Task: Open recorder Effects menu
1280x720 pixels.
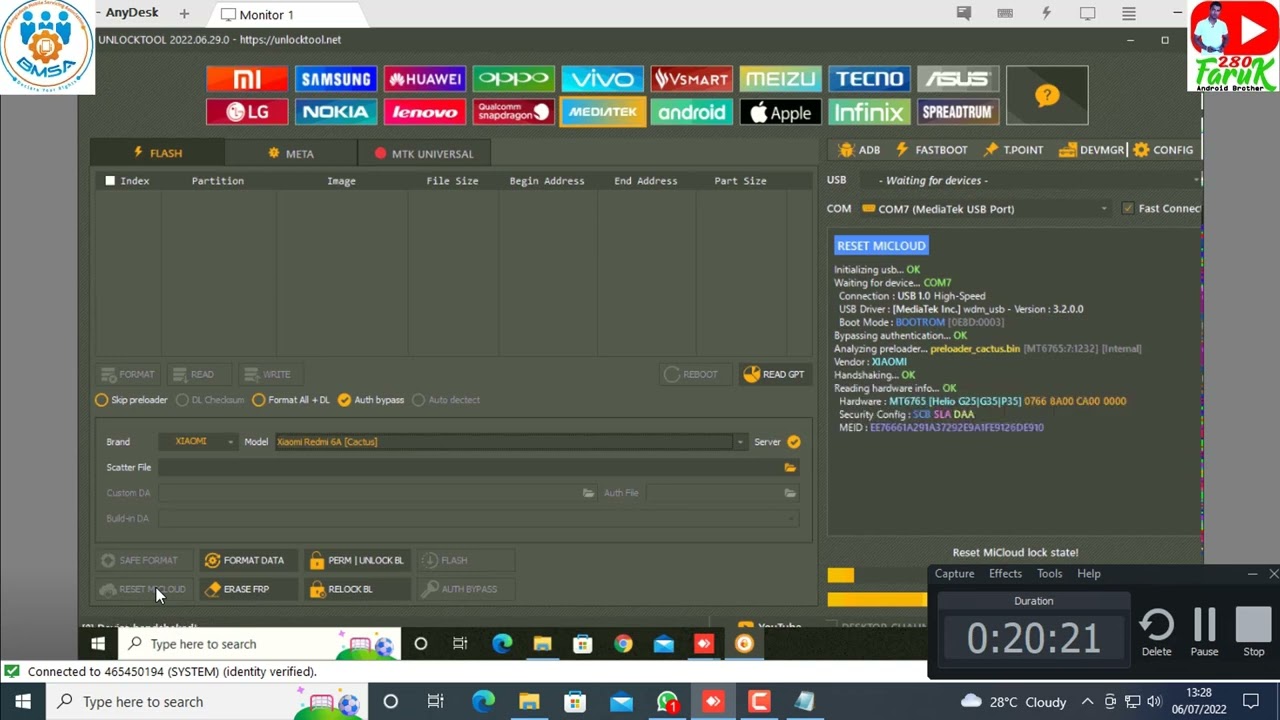Action: pos(1005,574)
